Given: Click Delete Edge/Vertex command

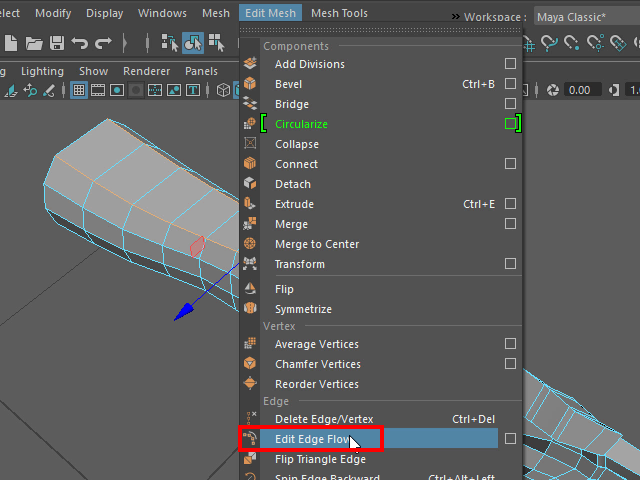Looking at the screenshot, I should point(324,419).
